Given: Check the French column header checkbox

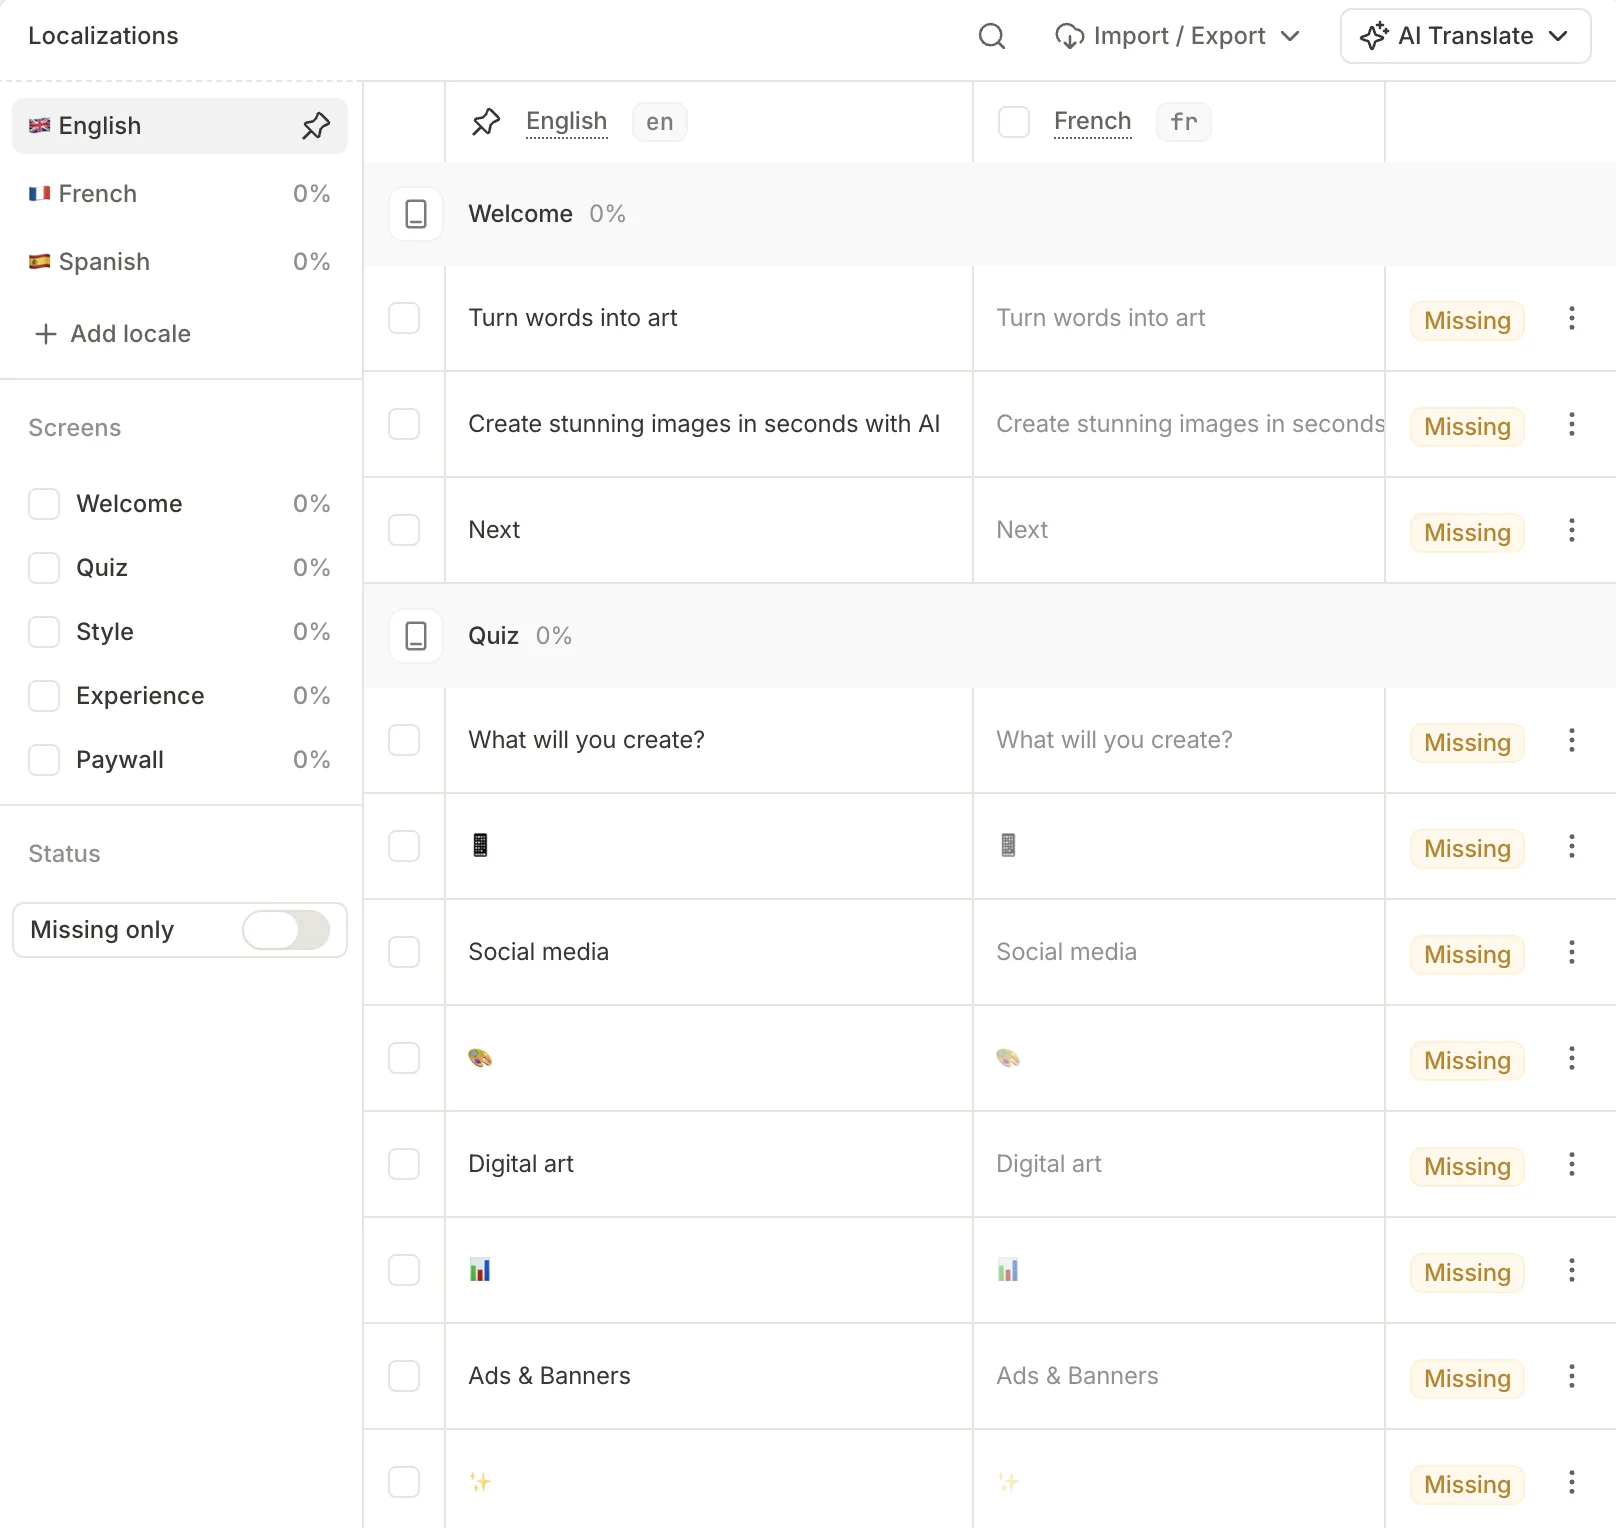Looking at the screenshot, I should [x=1014, y=122].
